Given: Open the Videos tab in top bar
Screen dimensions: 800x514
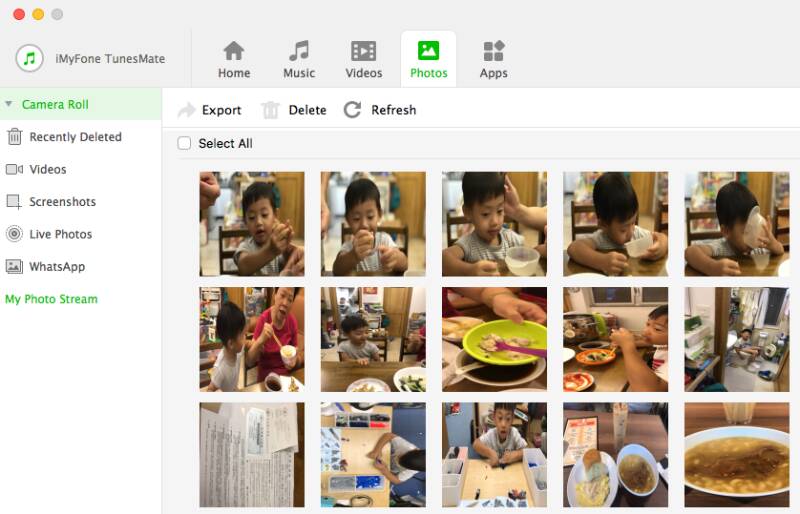Looking at the screenshot, I should pos(364,60).
